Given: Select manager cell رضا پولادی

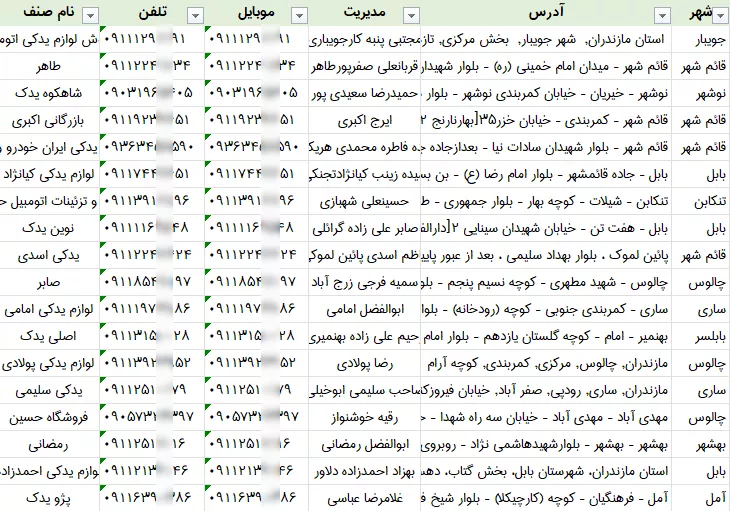Looking at the screenshot, I should (365, 363).
